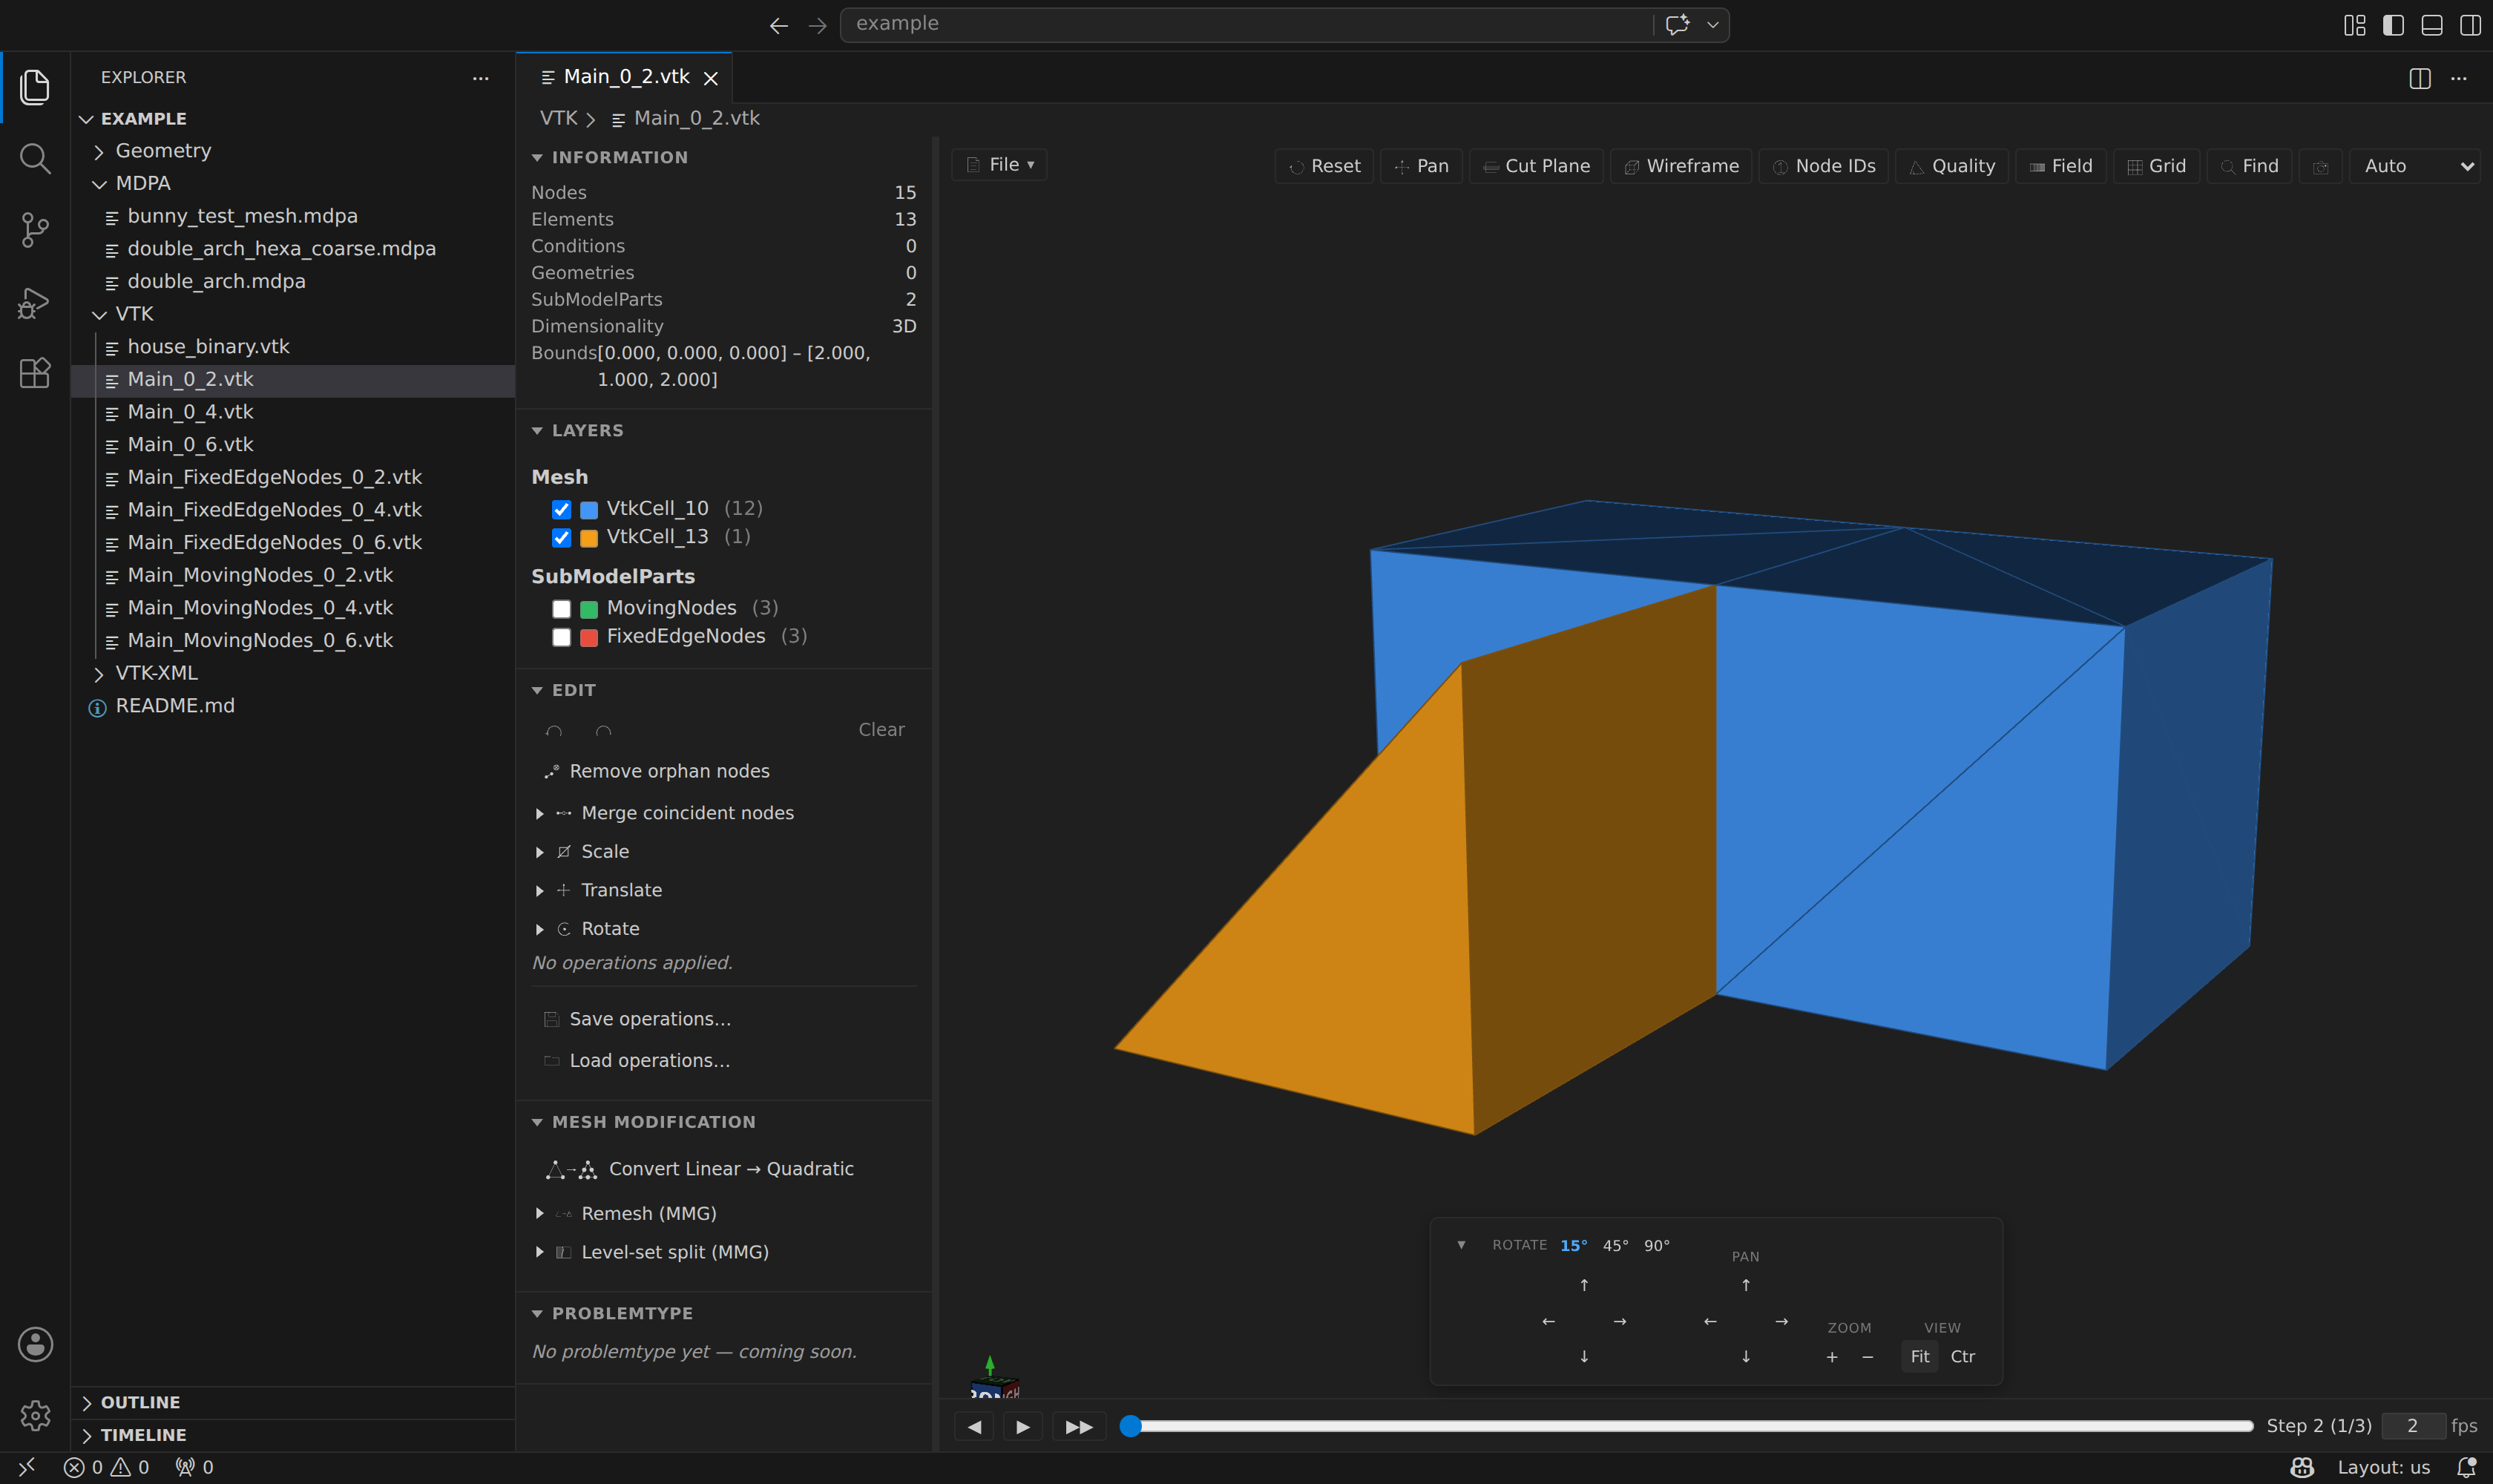Screen dimensions: 2493x1484
Task: Uncheck the VtkCell_13 layer checkbox
Action: [x=561, y=538]
